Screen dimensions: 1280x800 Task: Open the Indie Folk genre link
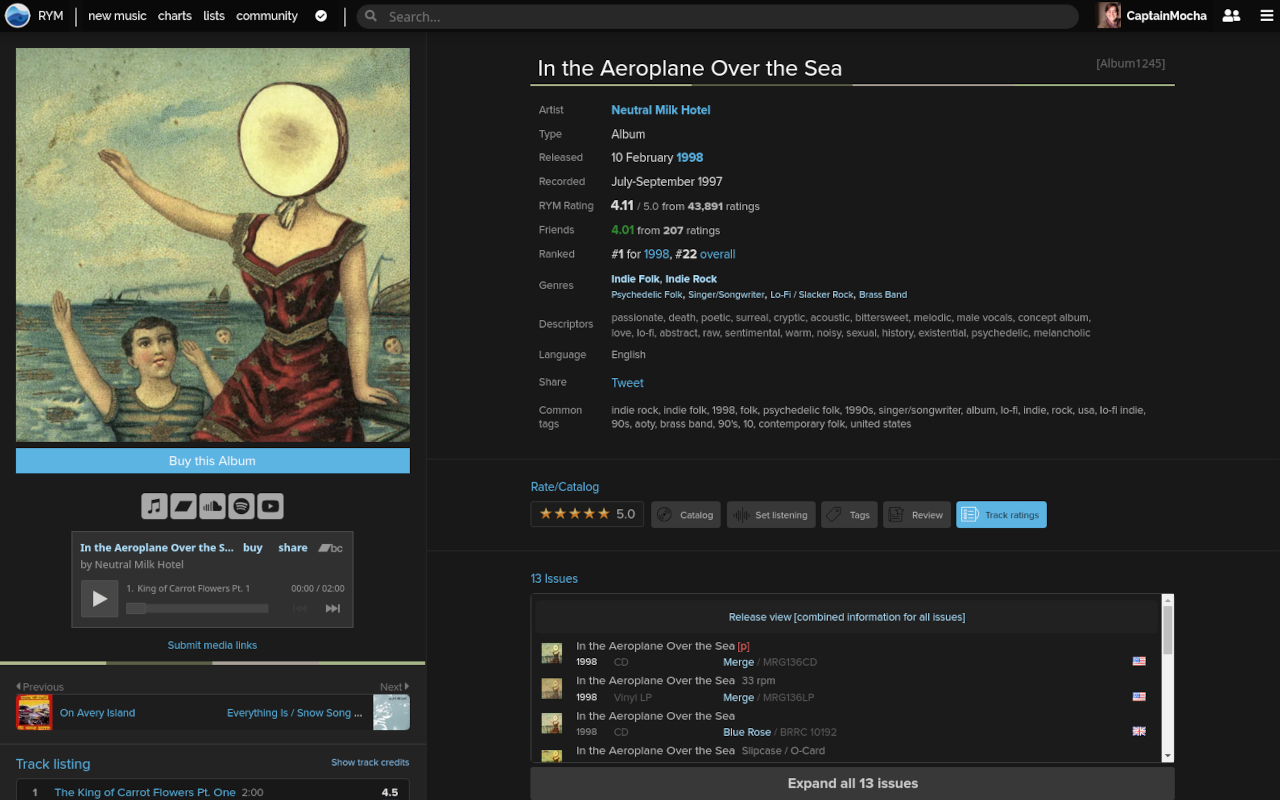click(x=636, y=279)
